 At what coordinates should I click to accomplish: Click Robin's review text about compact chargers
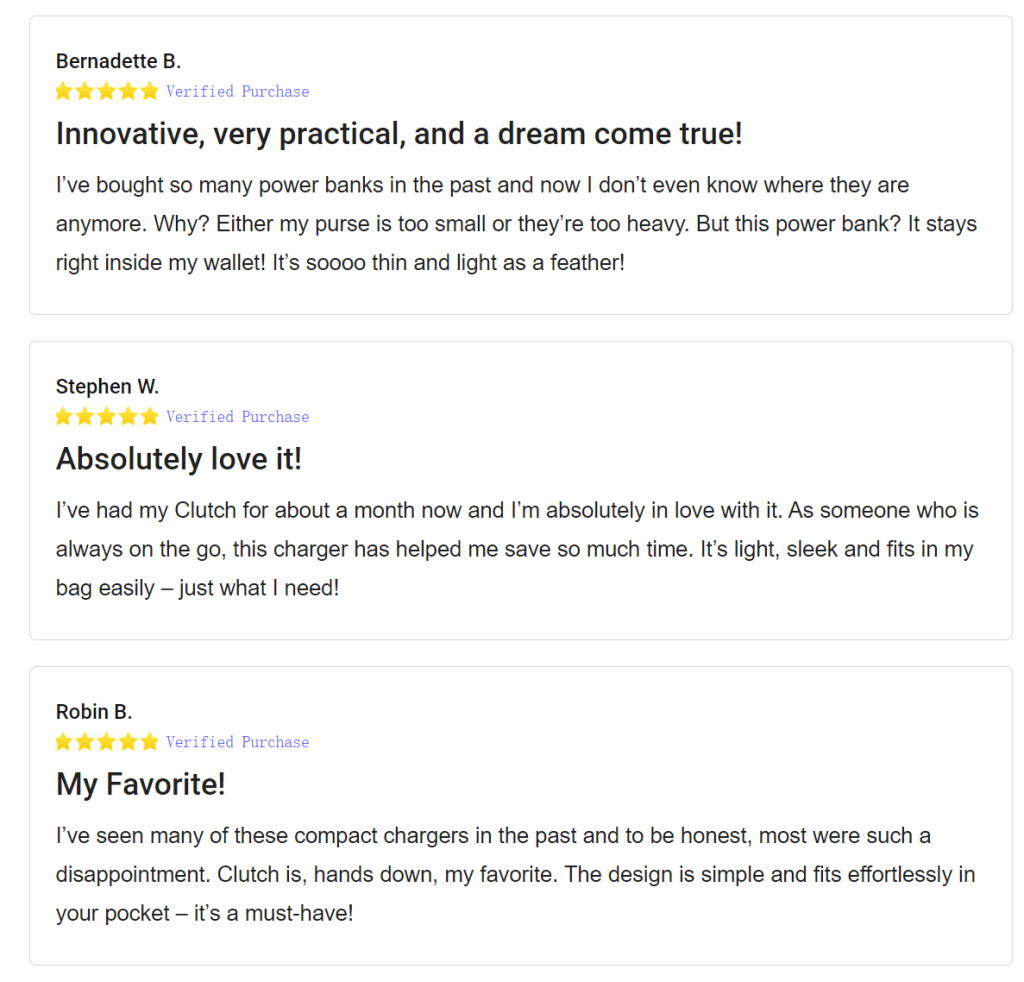point(515,874)
